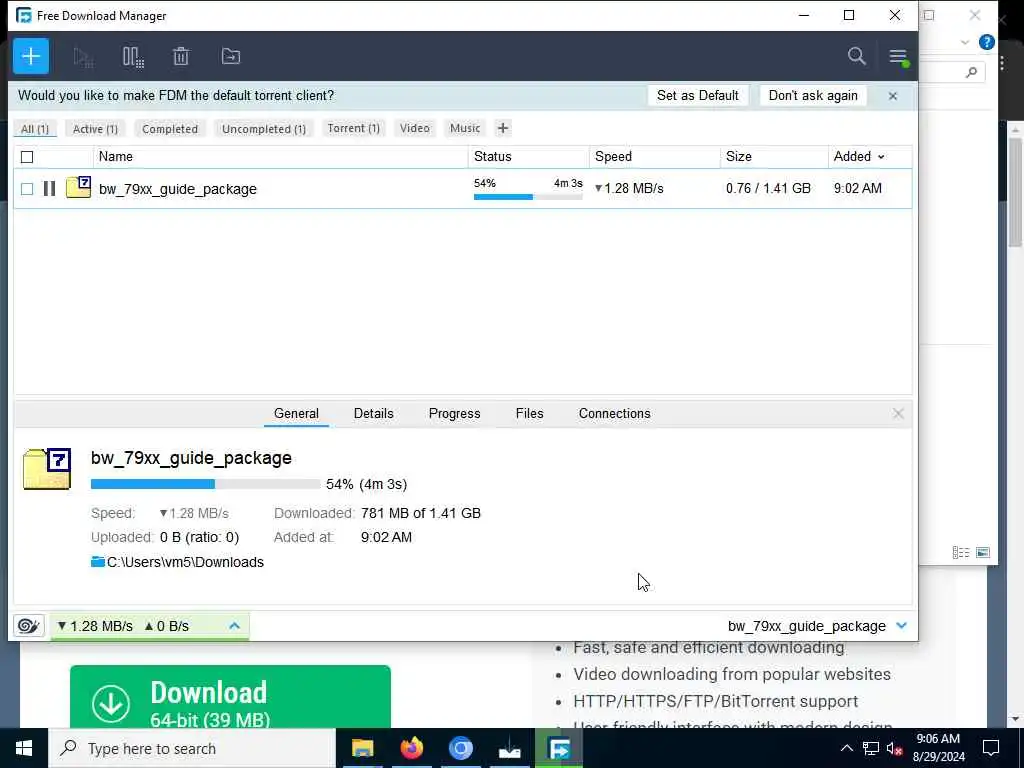
Task: Click the Status column header
Action: tap(528, 157)
